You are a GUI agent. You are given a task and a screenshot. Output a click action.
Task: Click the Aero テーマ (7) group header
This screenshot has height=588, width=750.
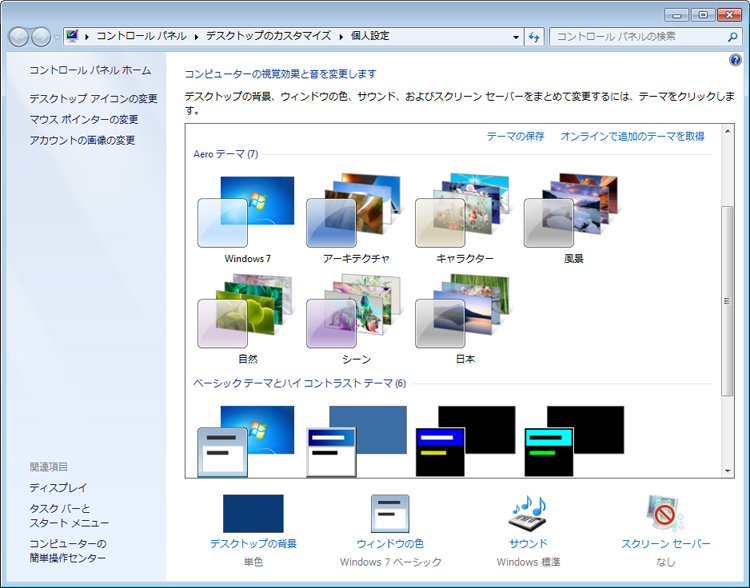(226, 154)
